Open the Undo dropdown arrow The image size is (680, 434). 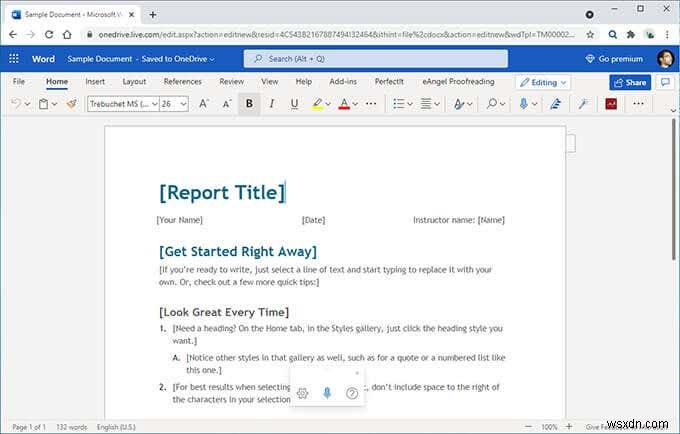[x=27, y=104]
